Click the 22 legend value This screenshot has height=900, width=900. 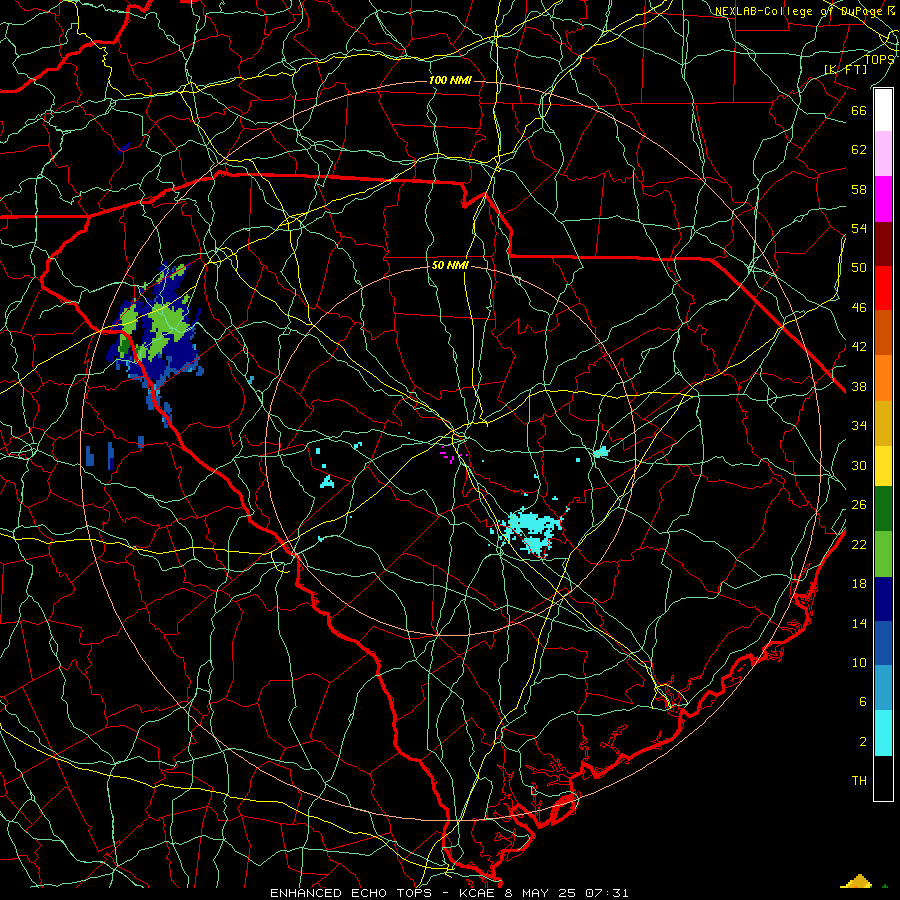coord(859,544)
